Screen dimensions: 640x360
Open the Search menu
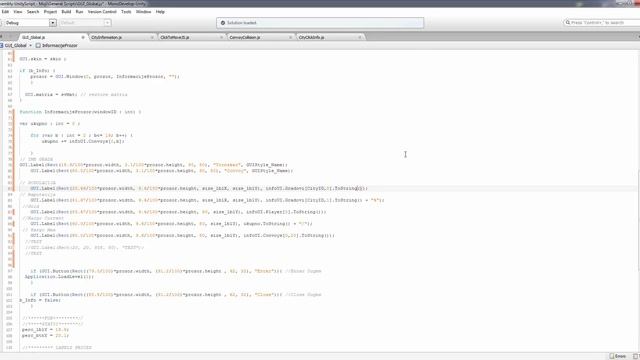pyautogui.click(x=33, y=12)
